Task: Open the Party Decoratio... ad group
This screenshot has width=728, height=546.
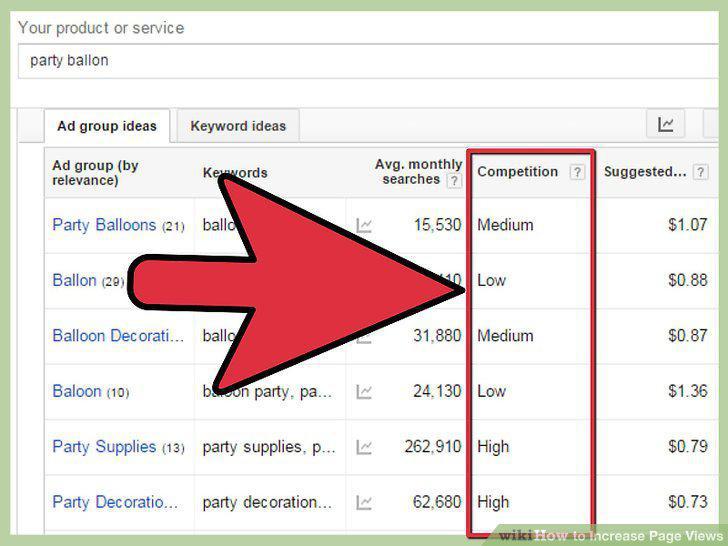Action: tap(115, 502)
